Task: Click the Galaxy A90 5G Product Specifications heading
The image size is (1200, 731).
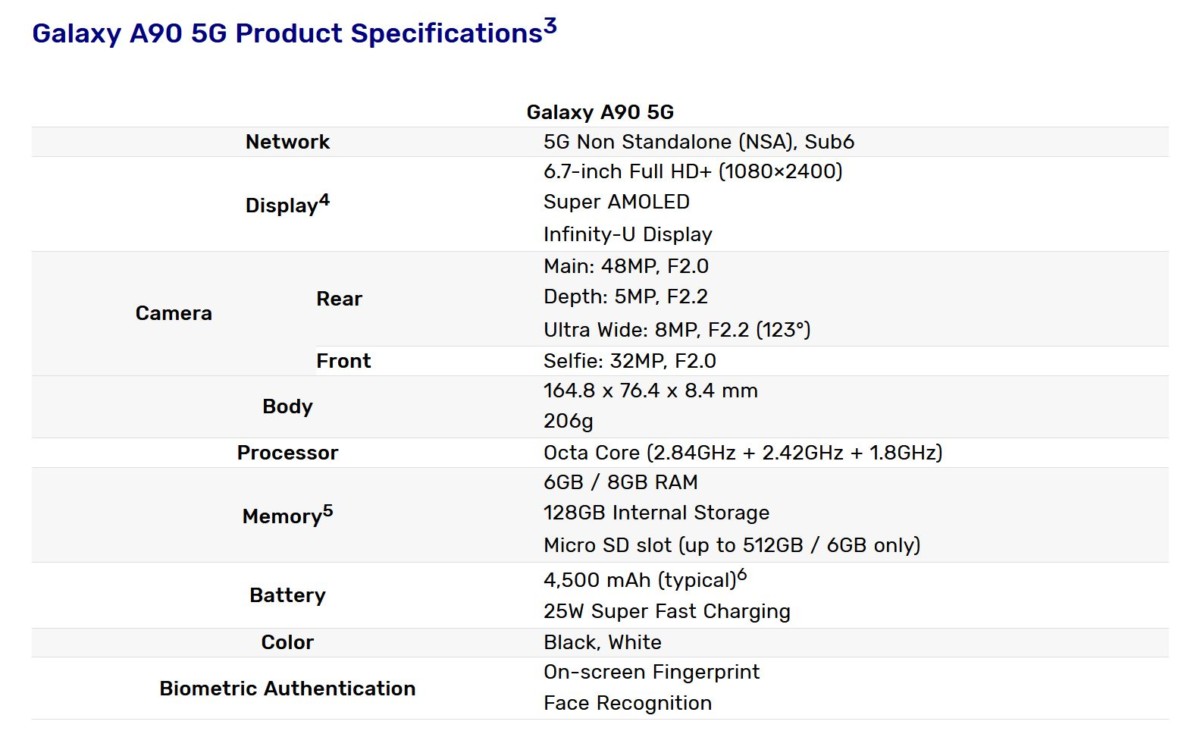Action: coord(287,33)
